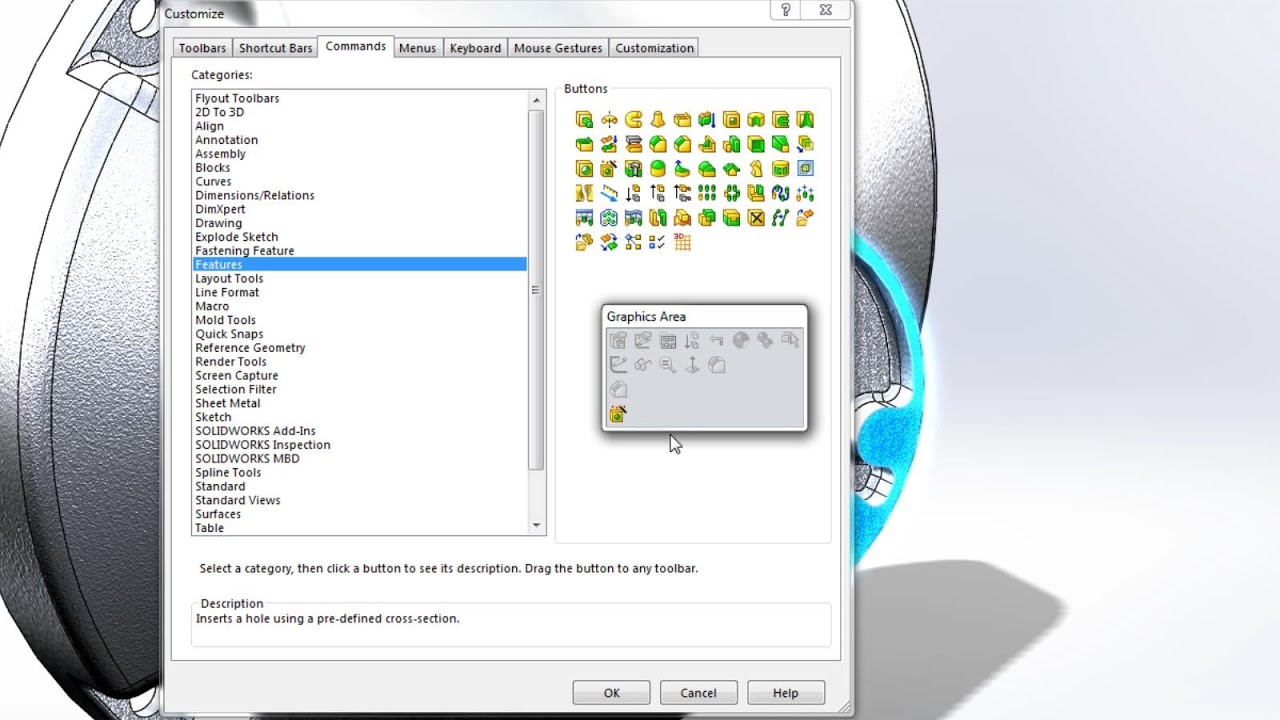Confirm with the OK button

tap(611, 693)
